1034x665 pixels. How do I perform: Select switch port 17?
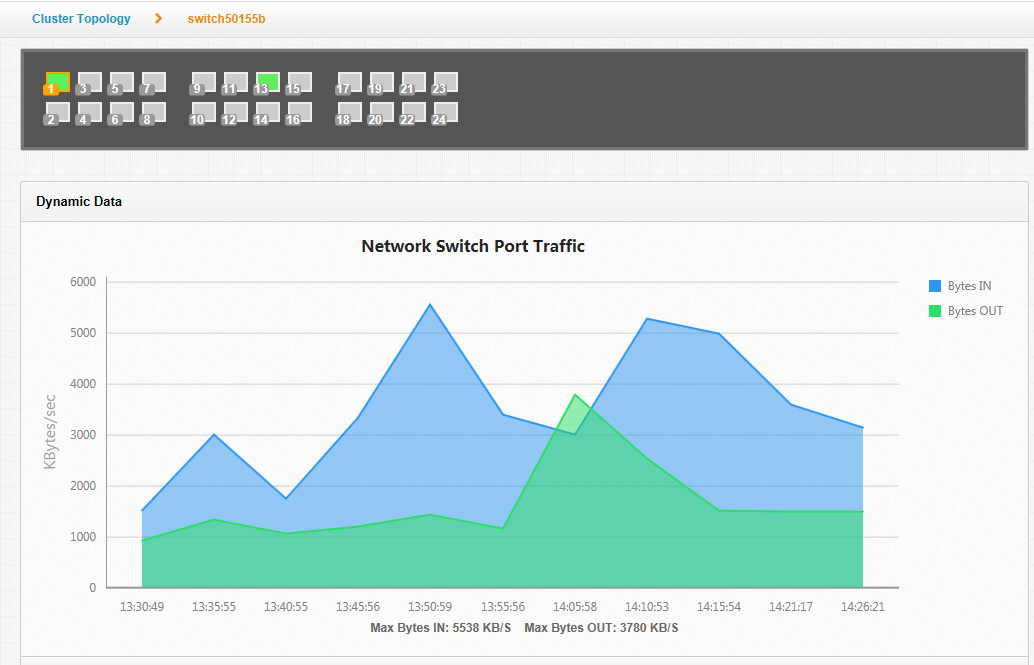coord(350,82)
